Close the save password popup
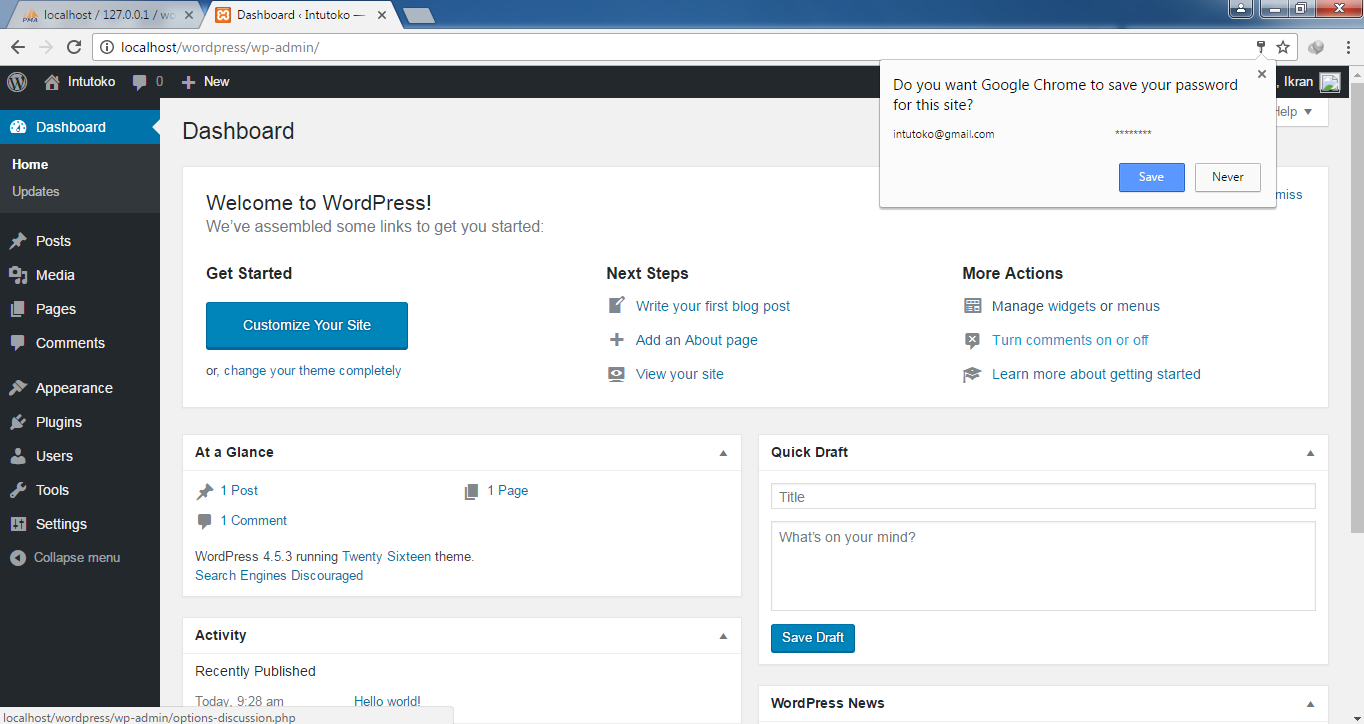The width and height of the screenshot is (1364, 724). click(x=1262, y=74)
